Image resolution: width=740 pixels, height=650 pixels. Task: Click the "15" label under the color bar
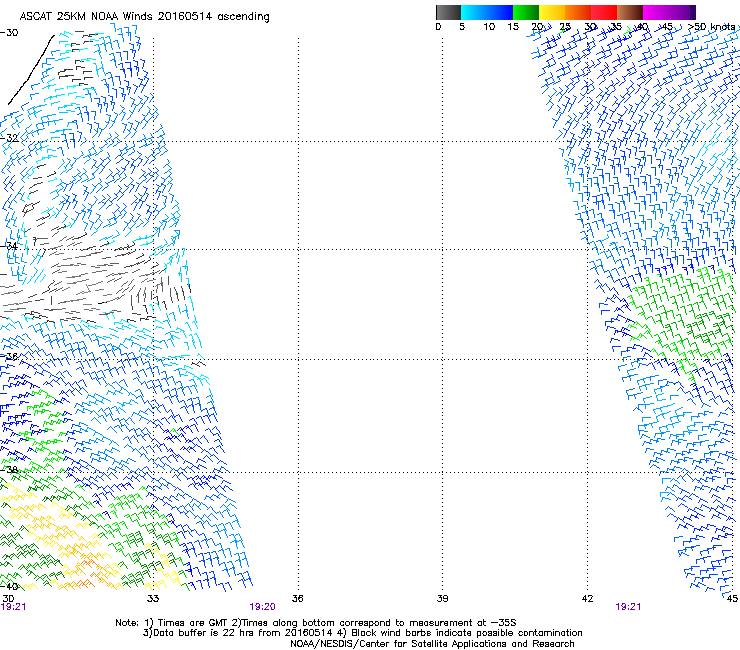[513, 27]
